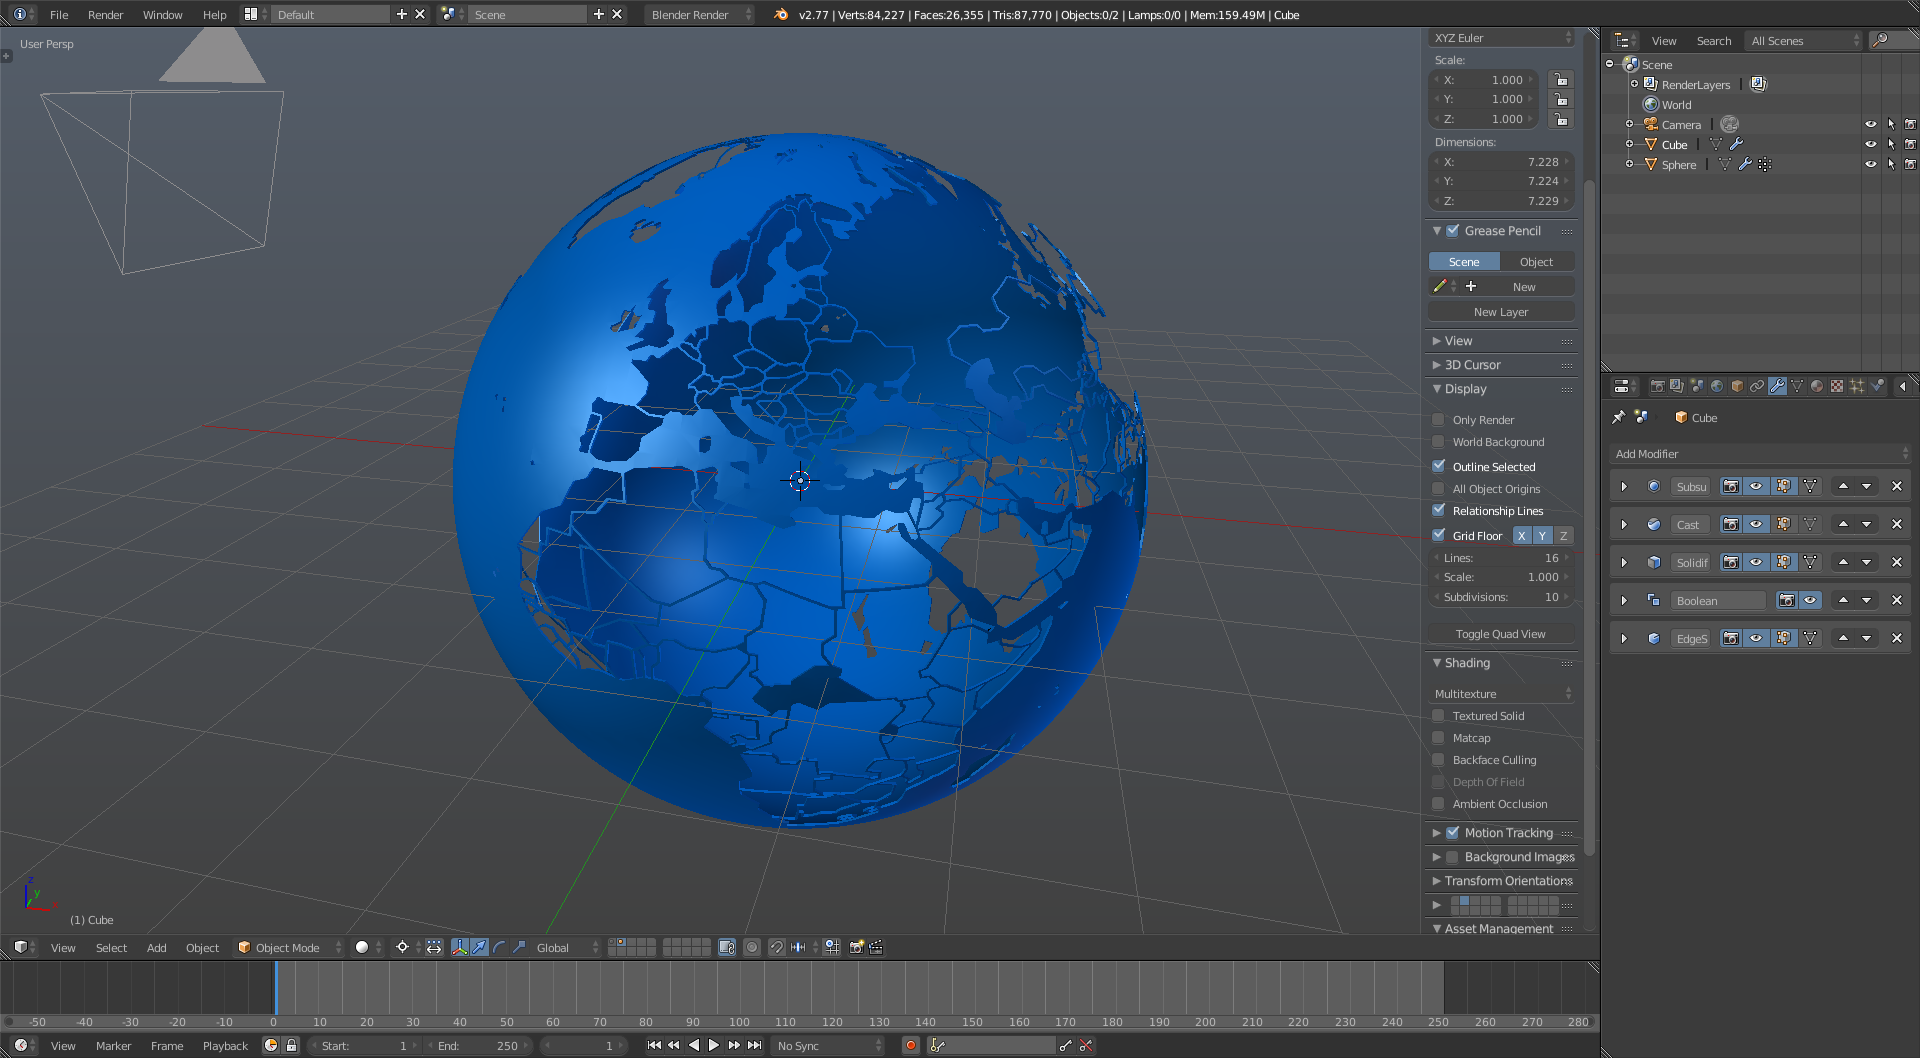Open the Constraints chain-link properties tab

pyautogui.click(x=1757, y=386)
